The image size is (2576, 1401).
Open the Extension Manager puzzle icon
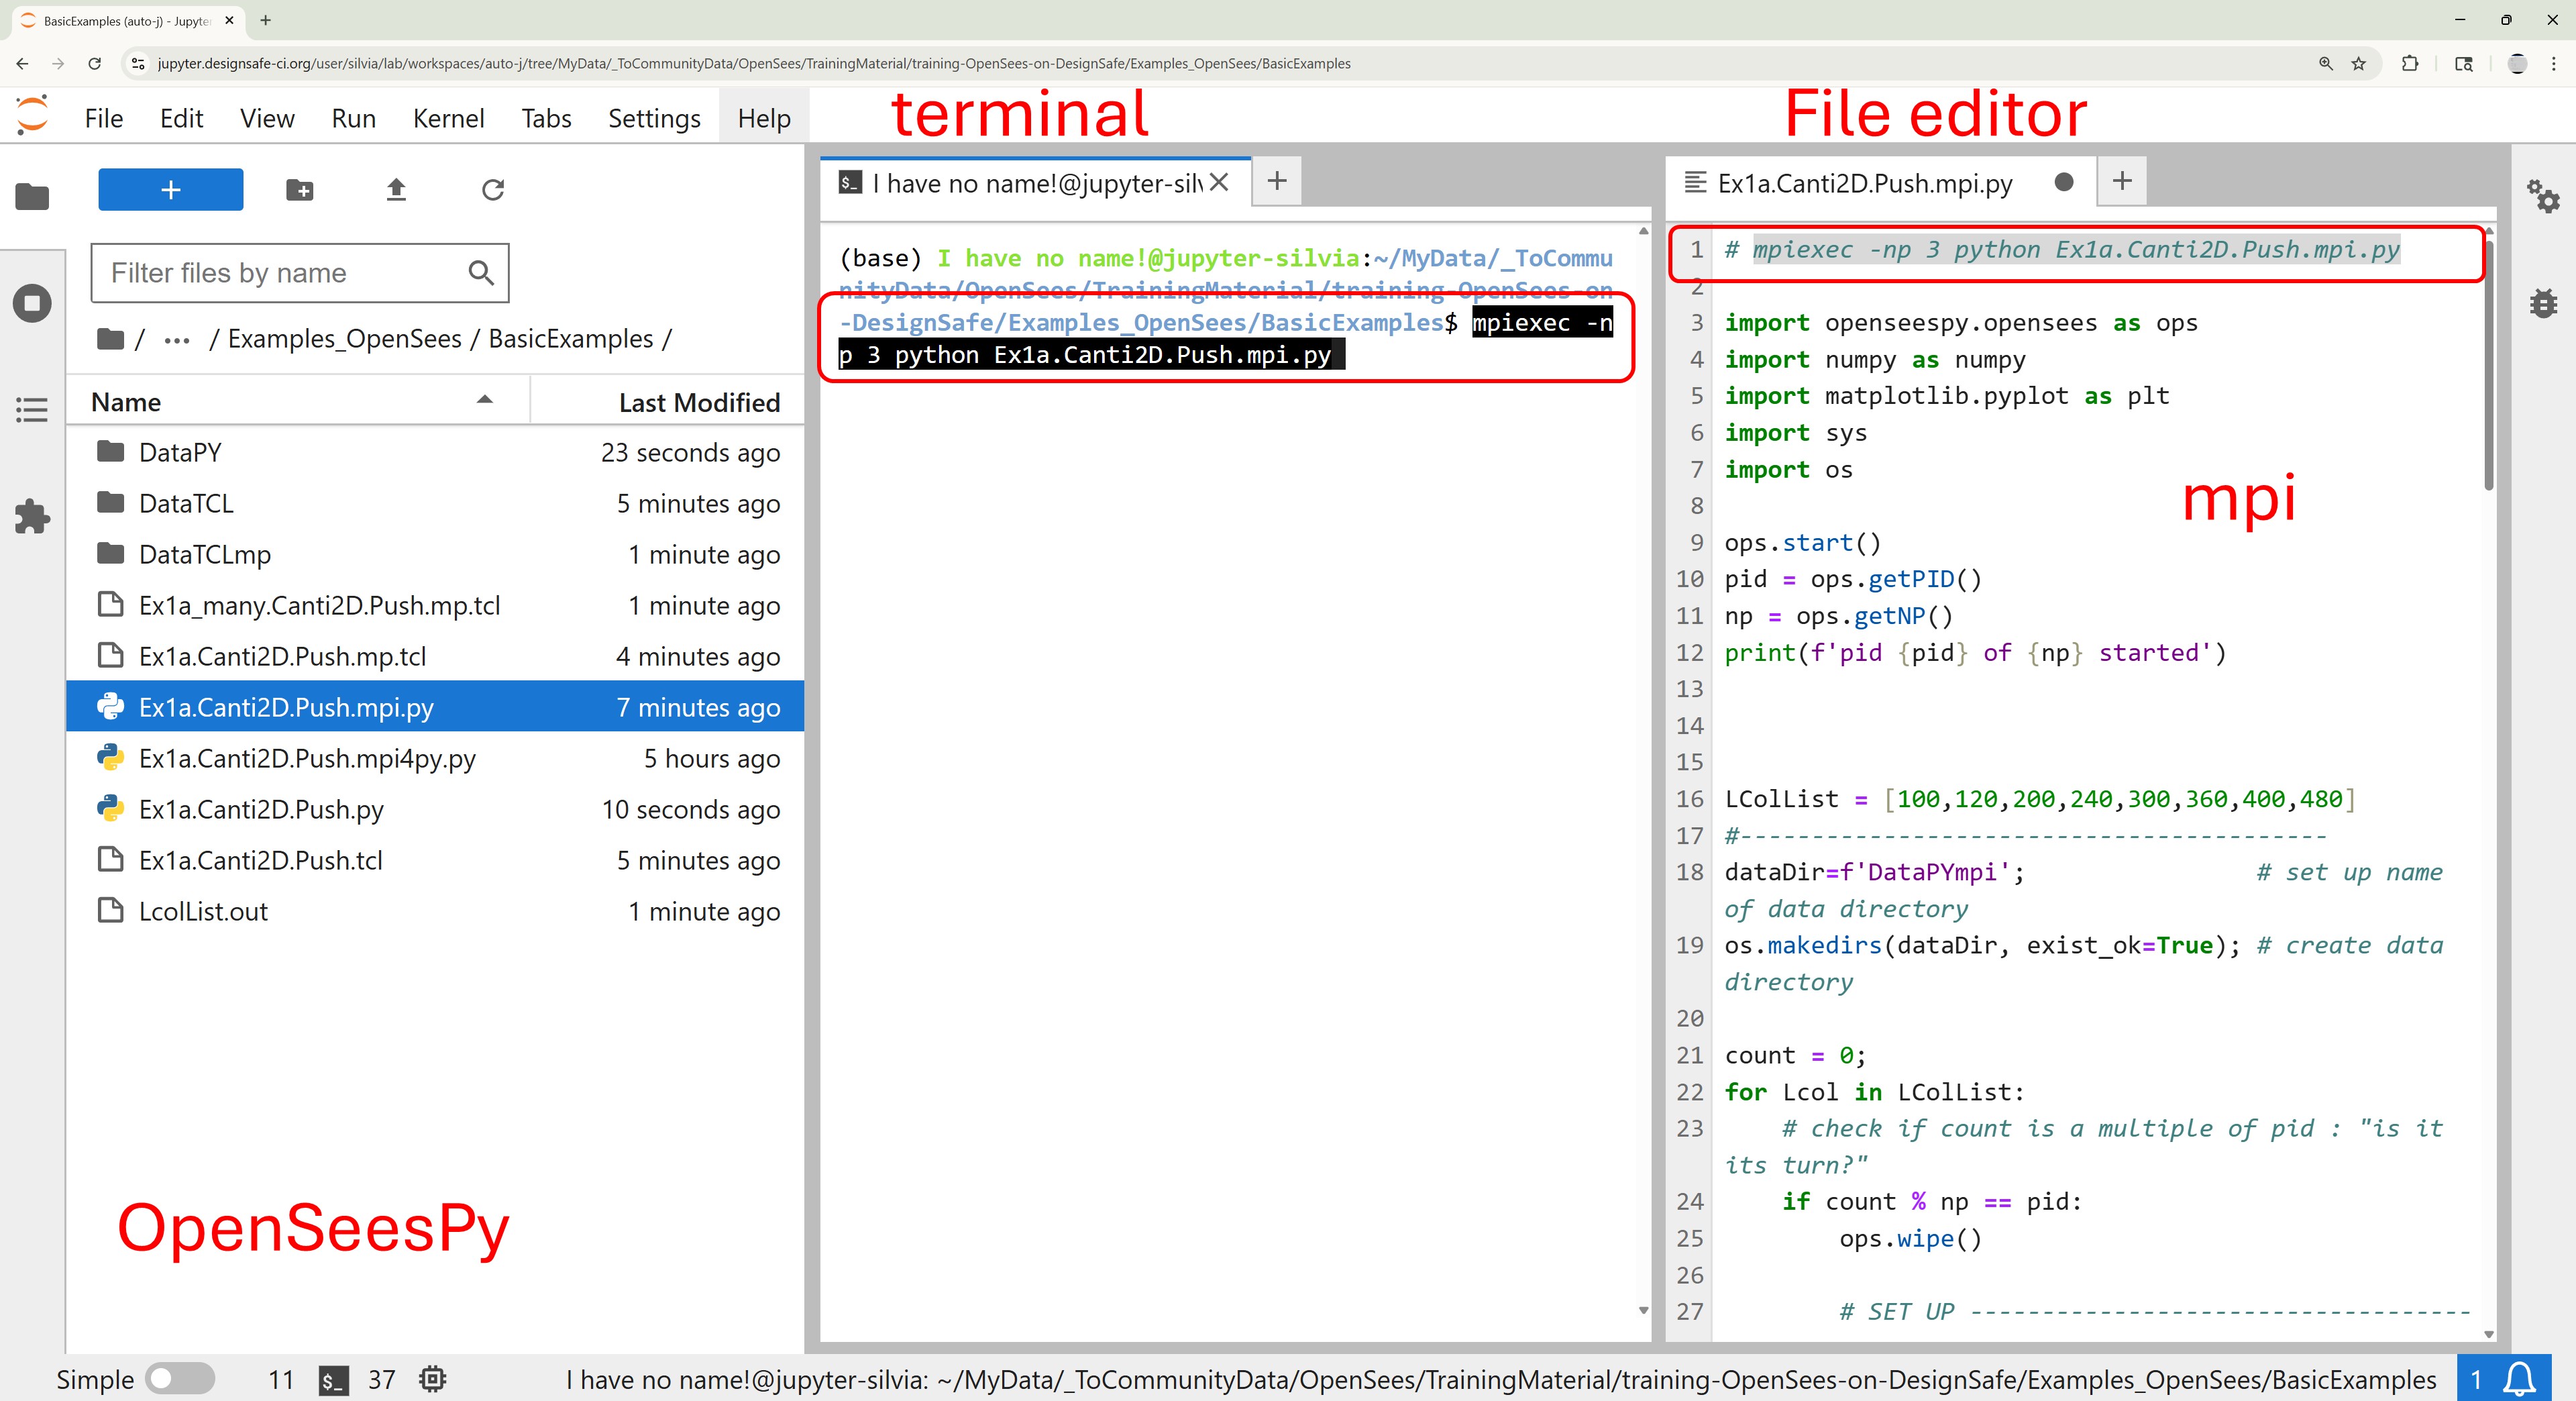[x=32, y=516]
